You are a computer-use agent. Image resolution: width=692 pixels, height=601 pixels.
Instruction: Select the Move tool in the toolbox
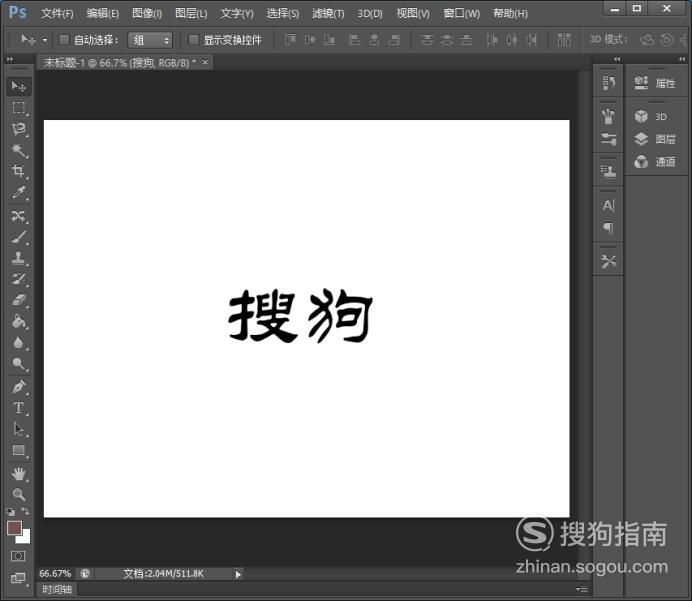coord(19,86)
